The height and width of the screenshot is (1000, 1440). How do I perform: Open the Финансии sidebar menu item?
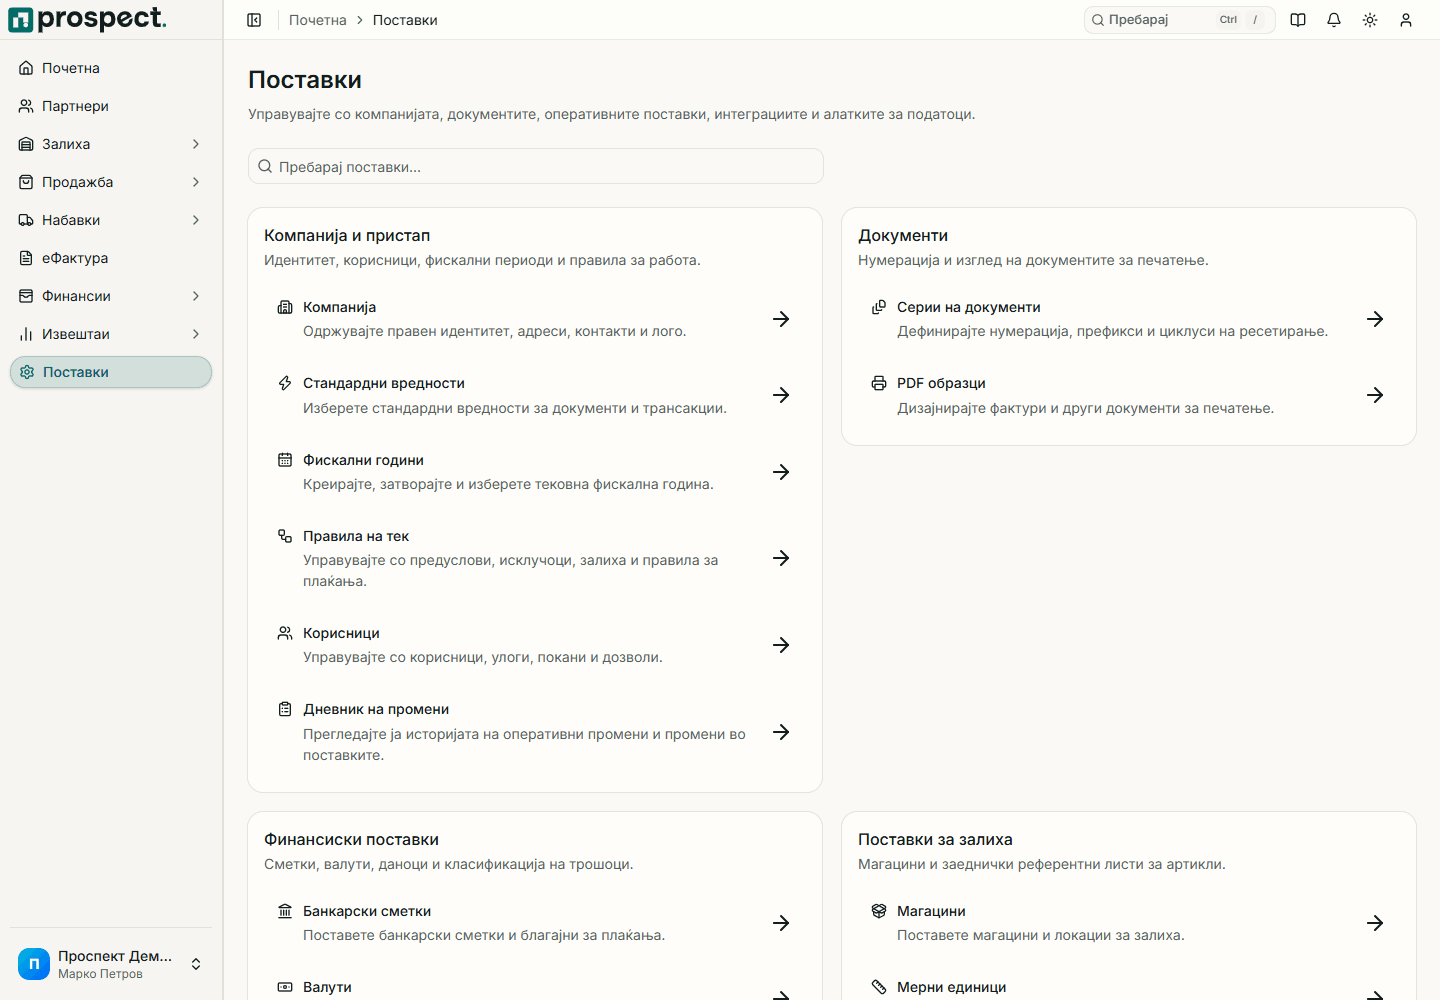point(111,296)
